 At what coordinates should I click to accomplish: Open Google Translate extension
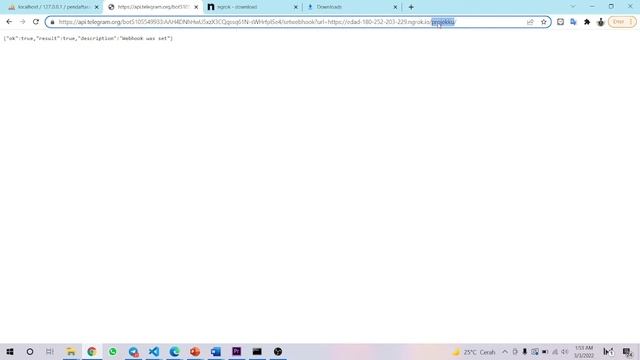pyautogui.click(x=573, y=22)
